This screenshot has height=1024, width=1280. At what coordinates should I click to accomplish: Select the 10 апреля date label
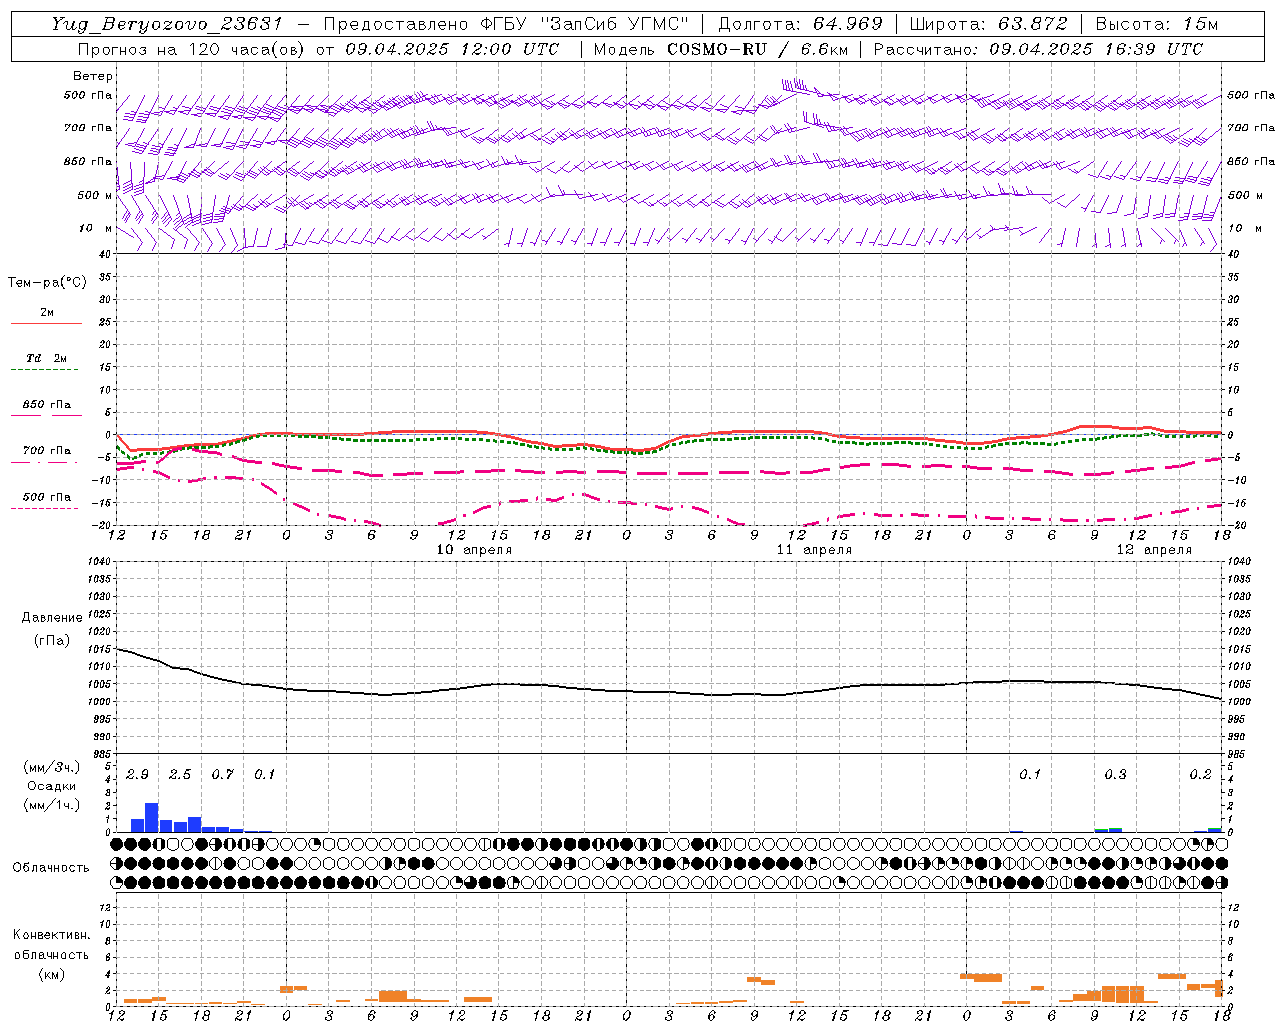coord(475,550)
